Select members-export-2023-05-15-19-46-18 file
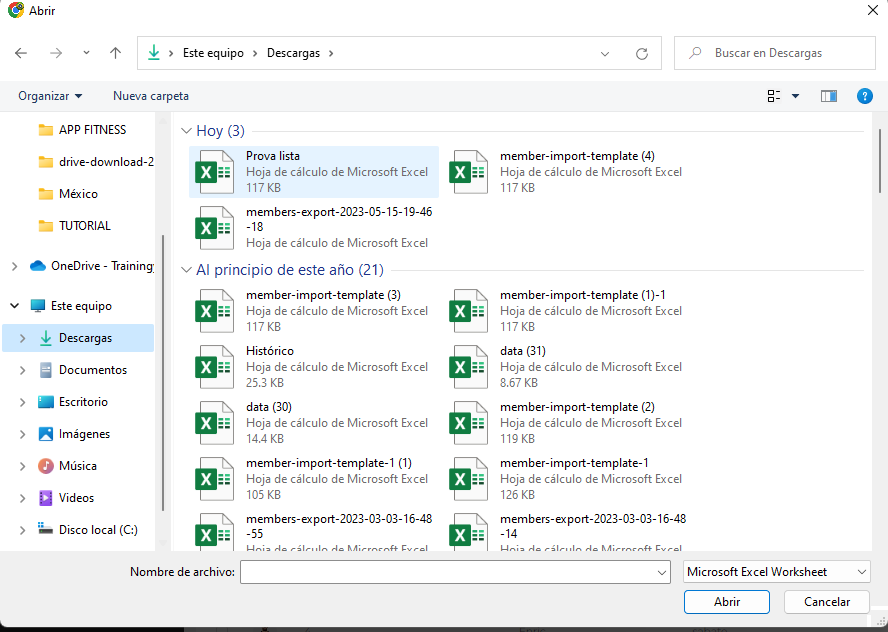This screenshot has width=888, height=632. pos(314,227)
